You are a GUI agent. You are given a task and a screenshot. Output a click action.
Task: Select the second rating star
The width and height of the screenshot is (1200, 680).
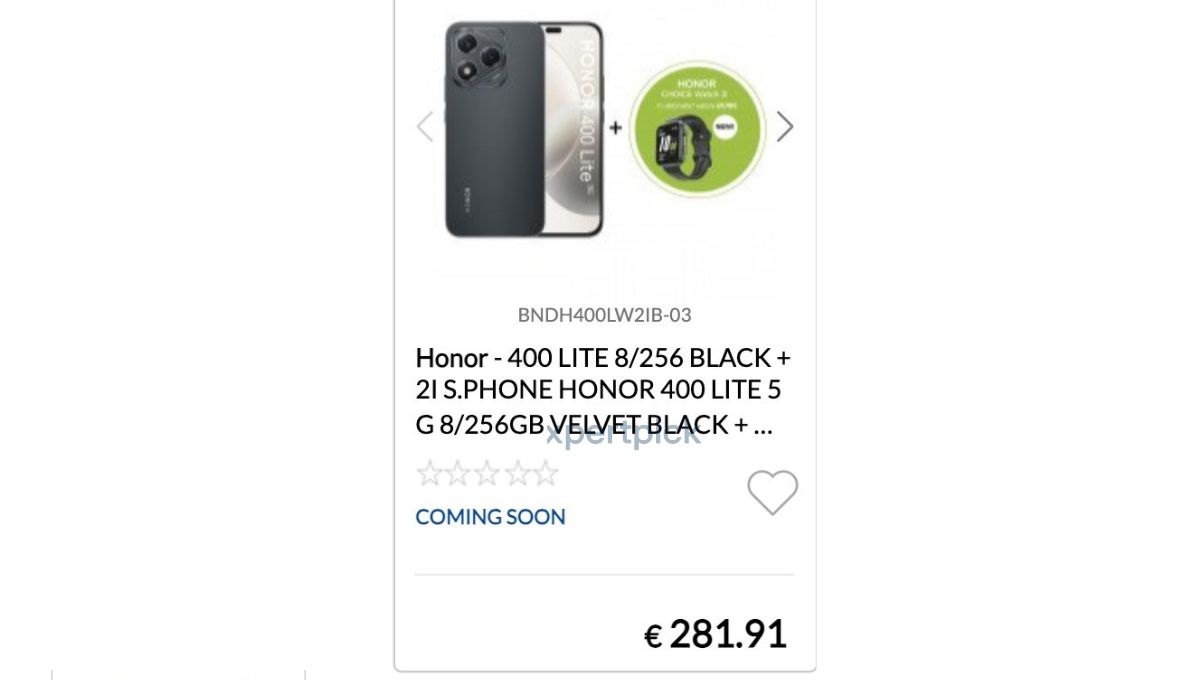pos(458,473)
